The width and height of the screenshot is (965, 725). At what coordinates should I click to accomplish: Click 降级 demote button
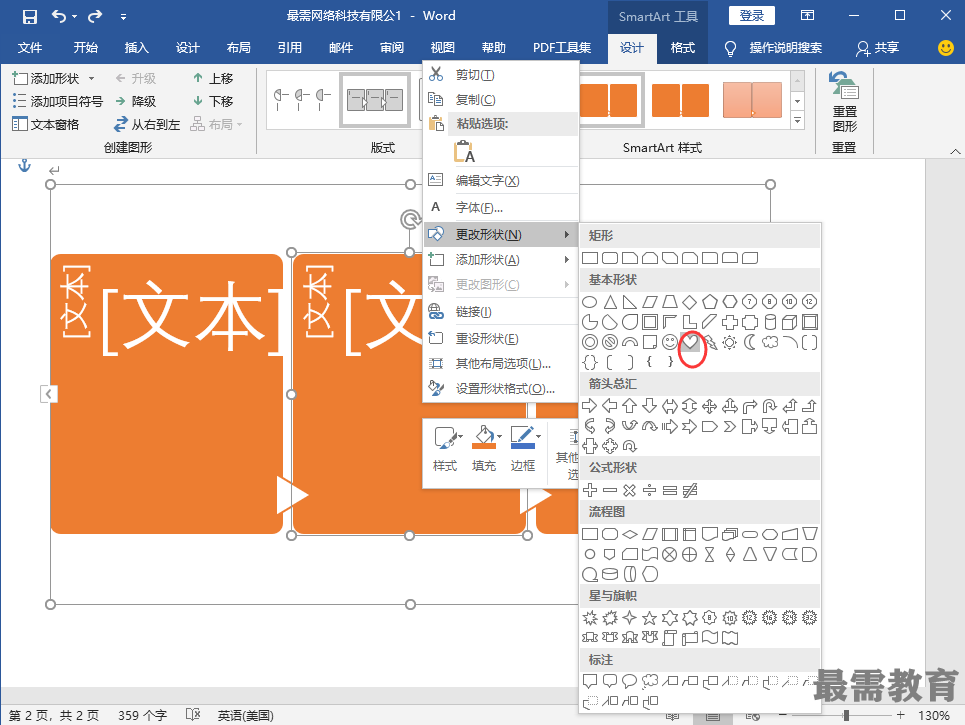[x=136, y=101]
